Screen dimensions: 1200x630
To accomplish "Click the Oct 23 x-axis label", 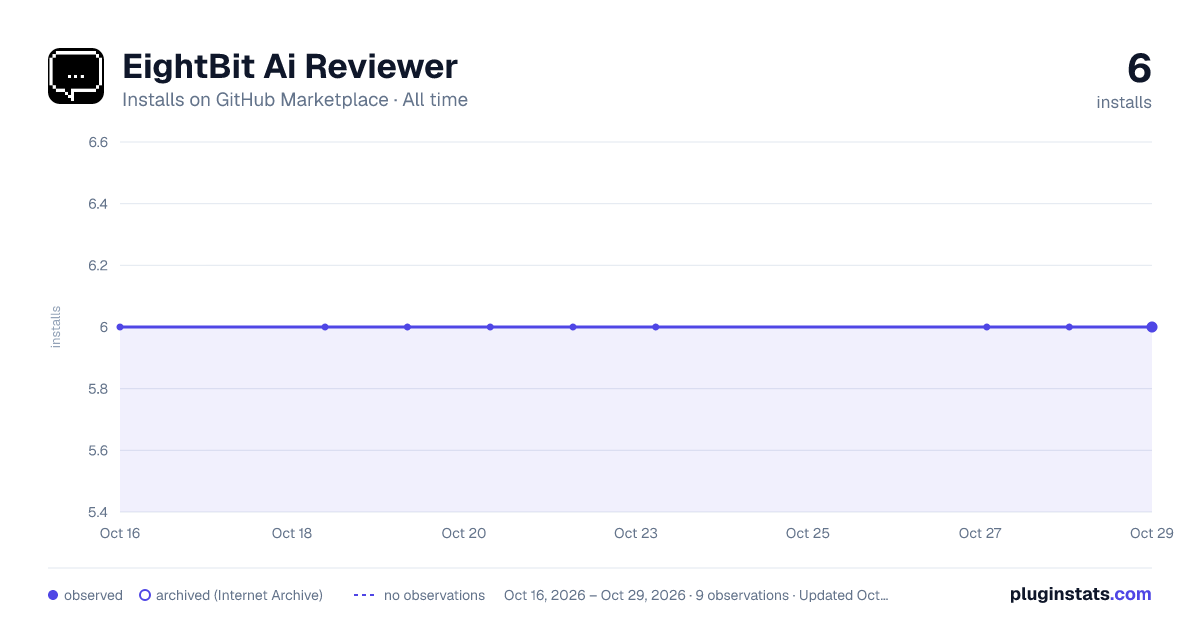I will coord(636,533).
